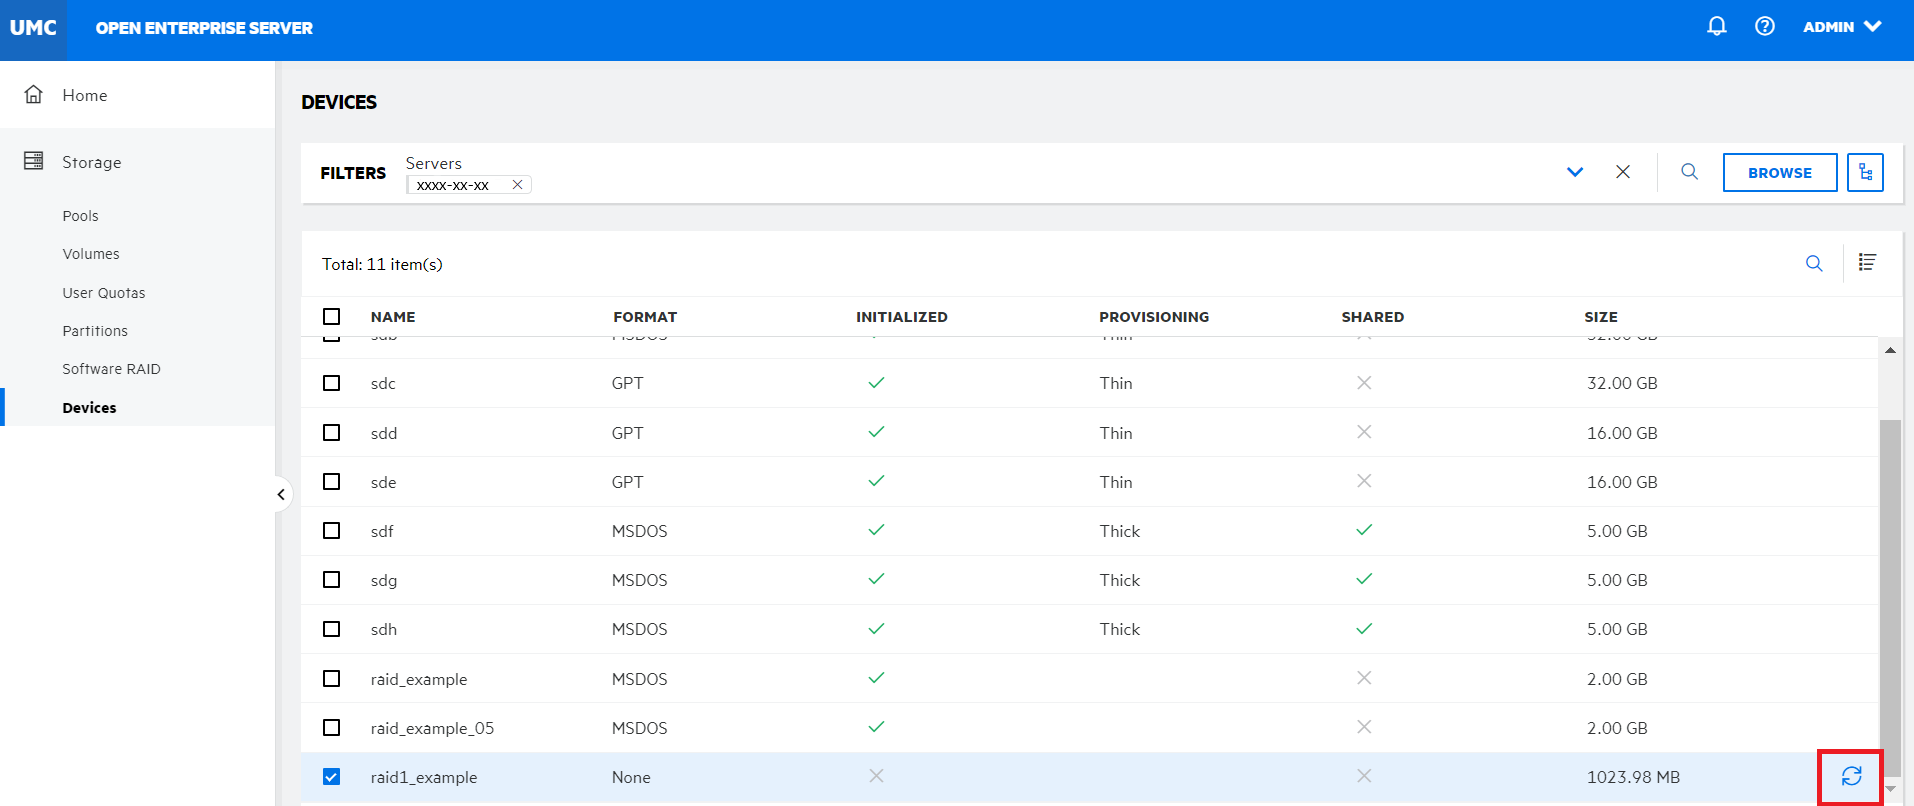Navigate to Home
1914x806 pixels.
[84, 95]
